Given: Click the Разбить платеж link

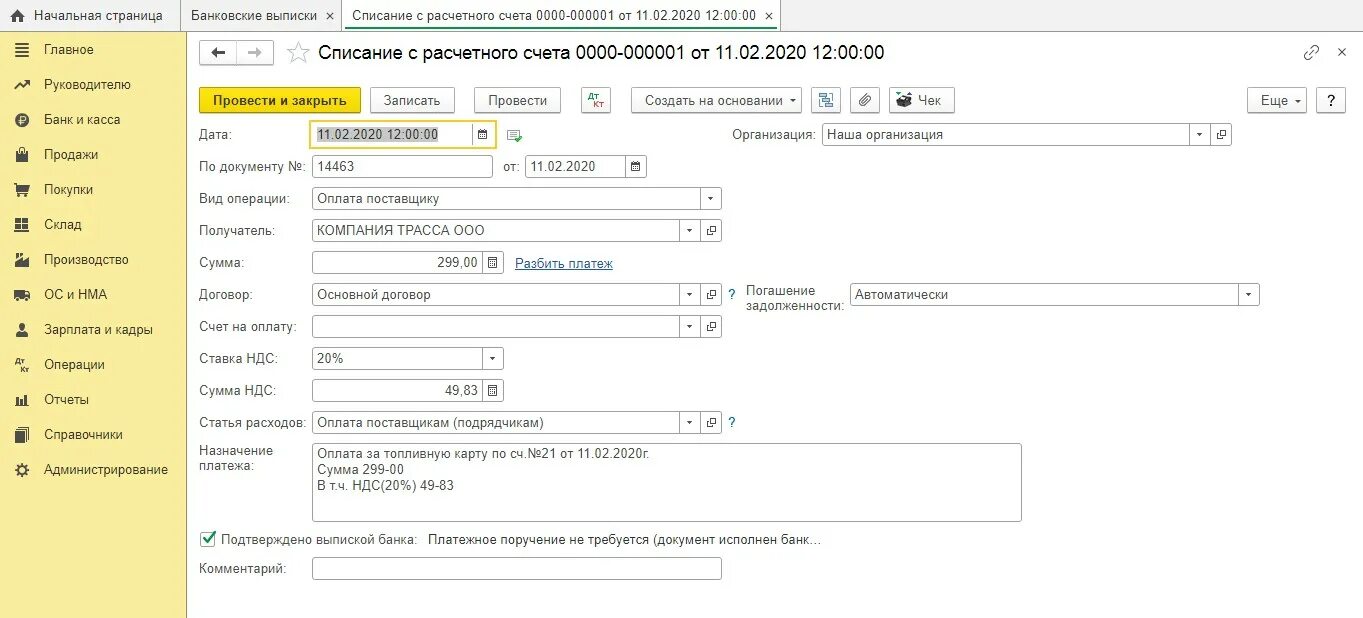Looking at the screenshot, I should point(564,263).
